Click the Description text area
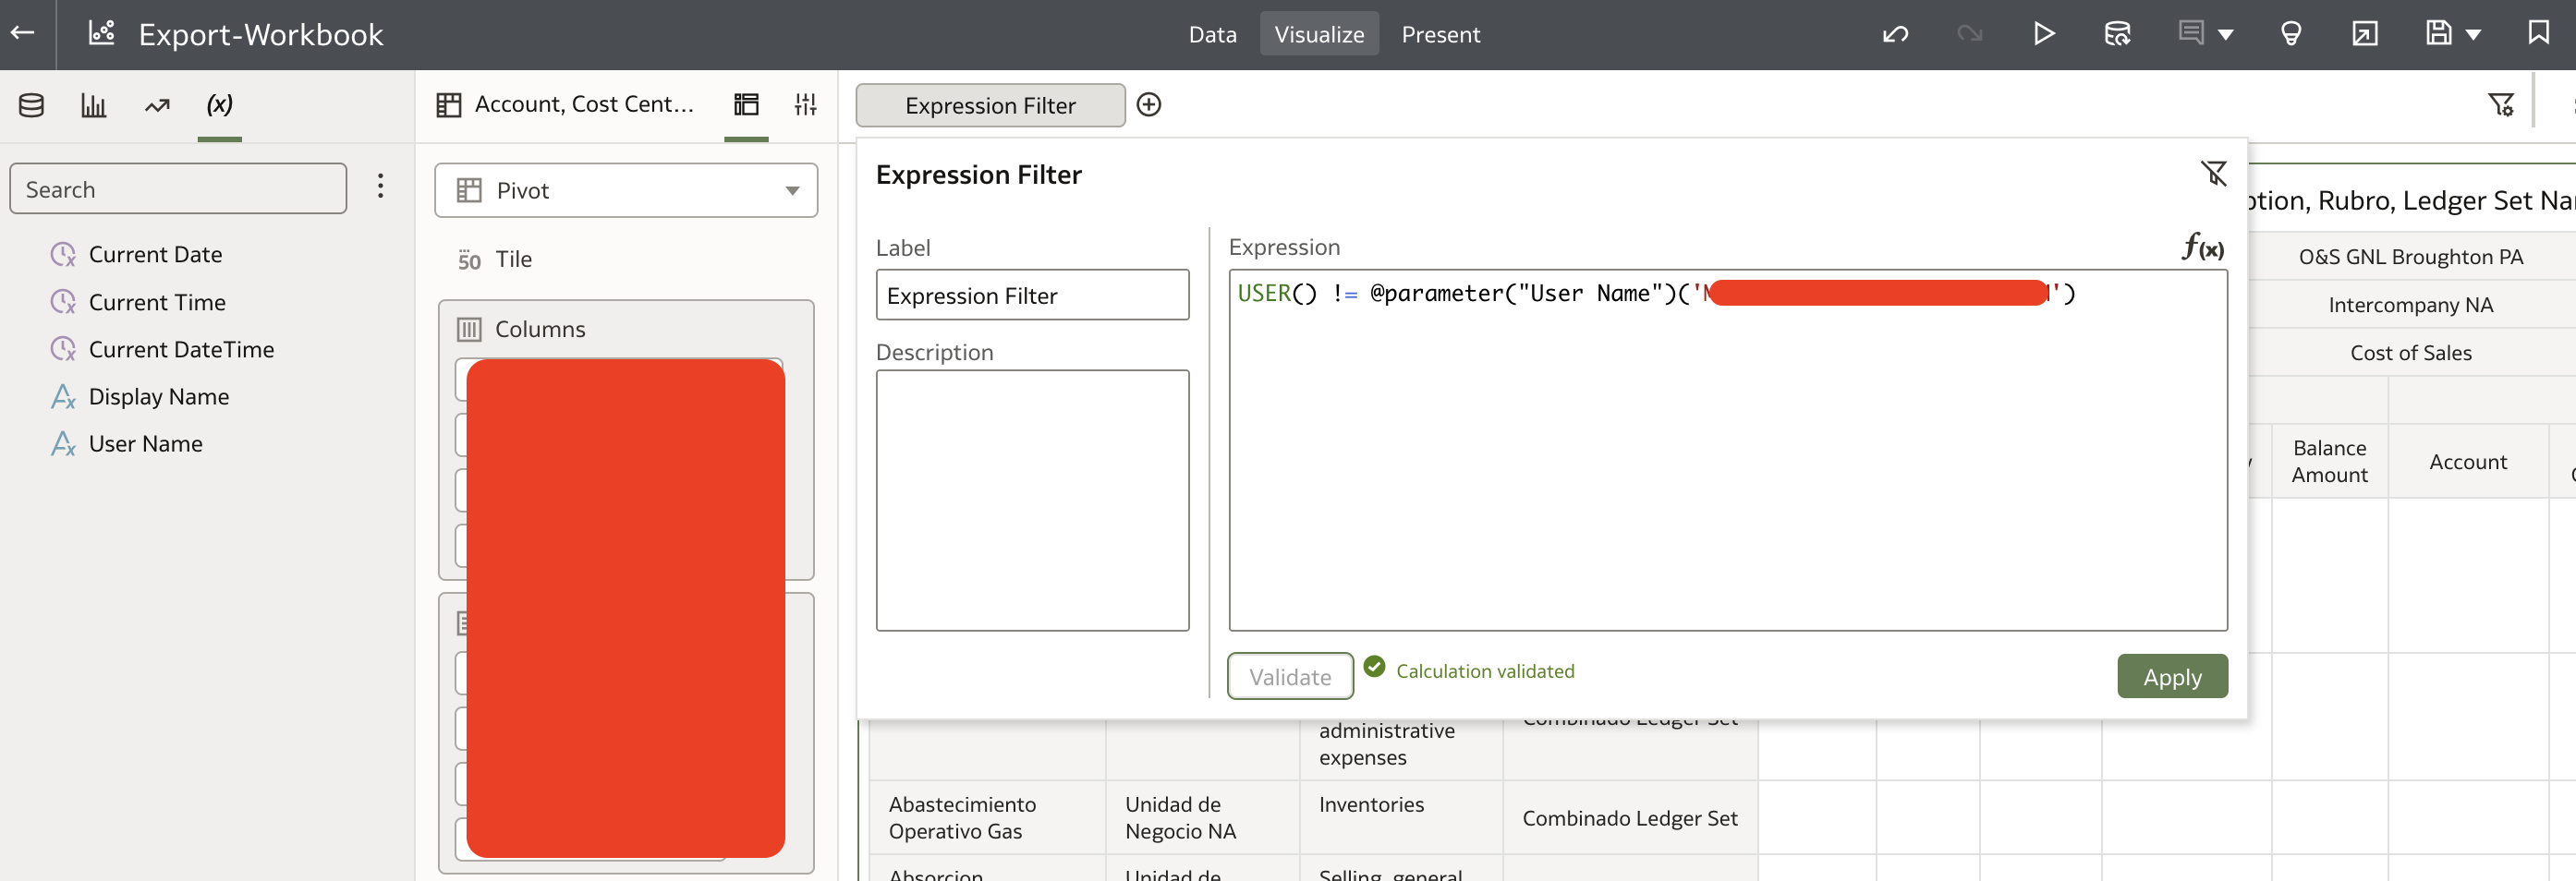 click(x=1032, y=500)
